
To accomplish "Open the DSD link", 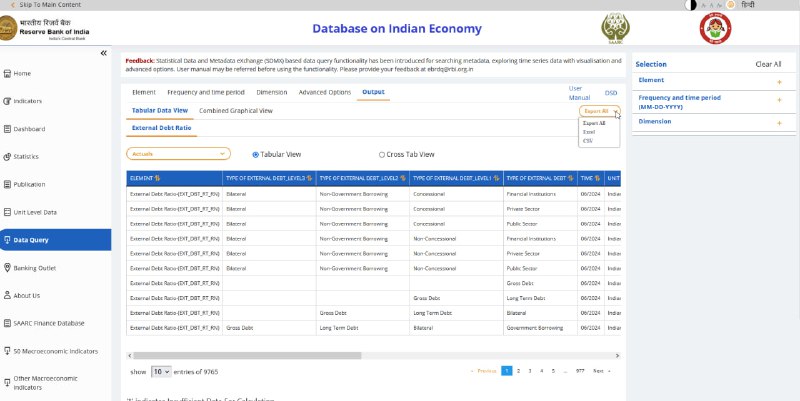I will pyautogui.click(x=611, y=93).
